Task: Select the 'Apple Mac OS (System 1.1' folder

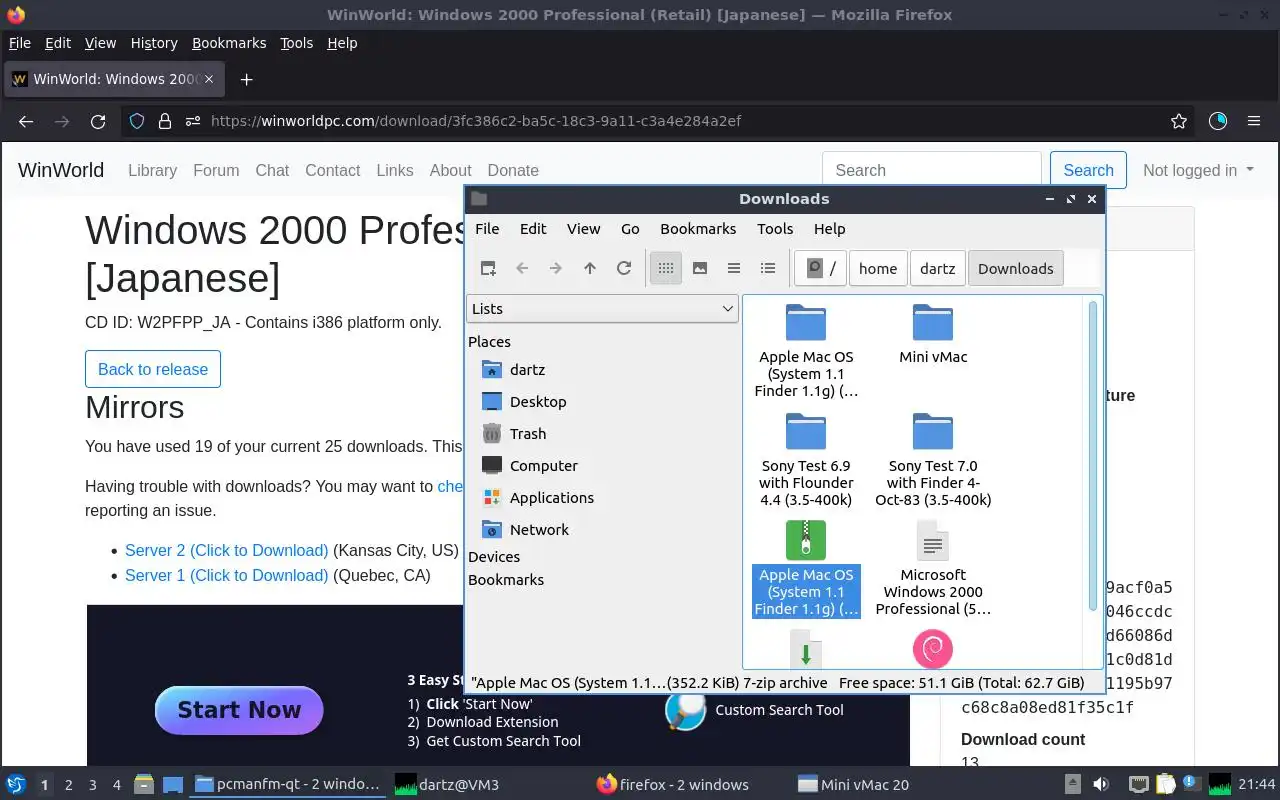Action: pyautogui.click(x=806, y=351)
